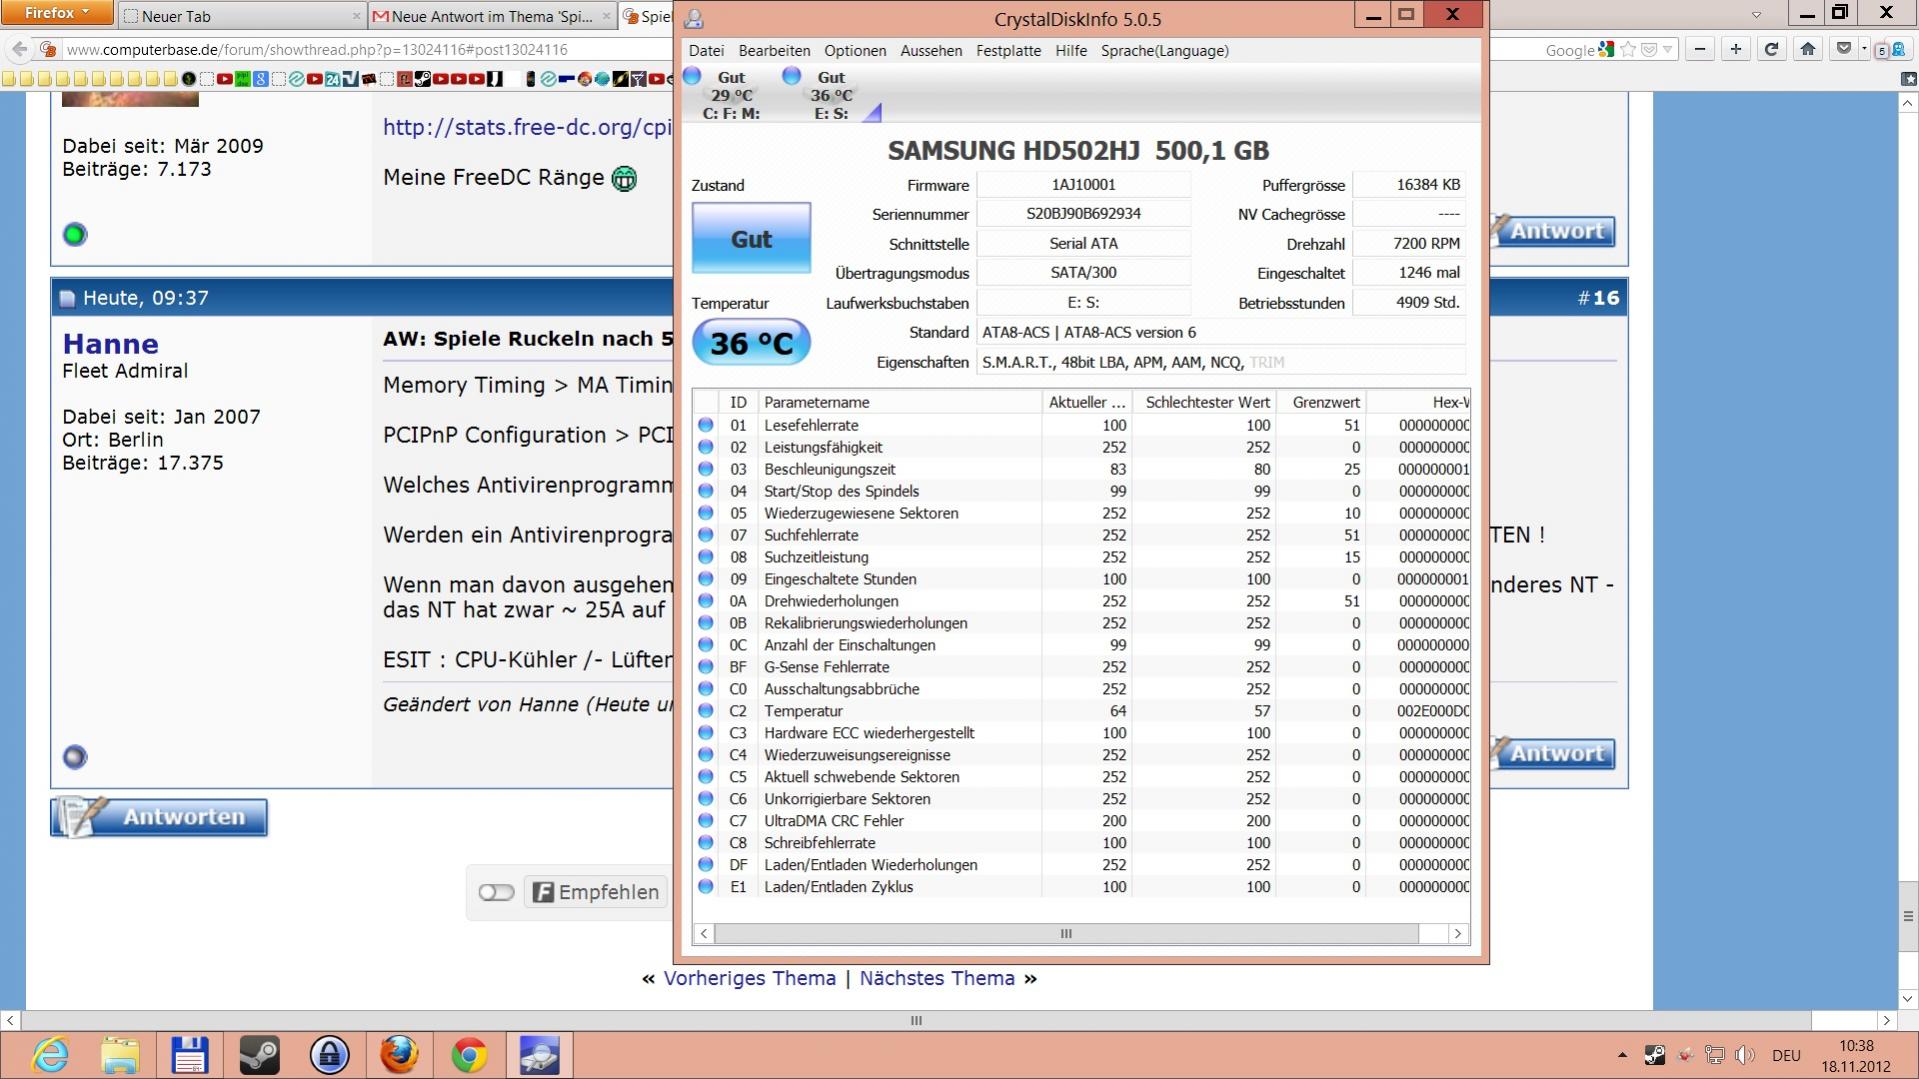Viewport: 1919px width, 1079px height.
Task: Click the Firefox back navigation arrow
Action: pyautogui.click(x=19, y=49)
